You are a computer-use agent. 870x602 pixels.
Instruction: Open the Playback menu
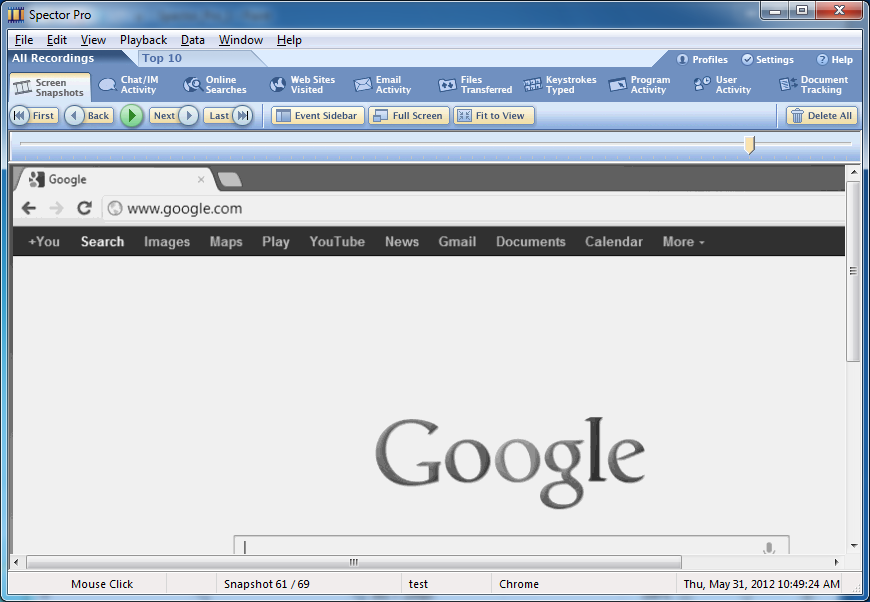click(143, 40)
